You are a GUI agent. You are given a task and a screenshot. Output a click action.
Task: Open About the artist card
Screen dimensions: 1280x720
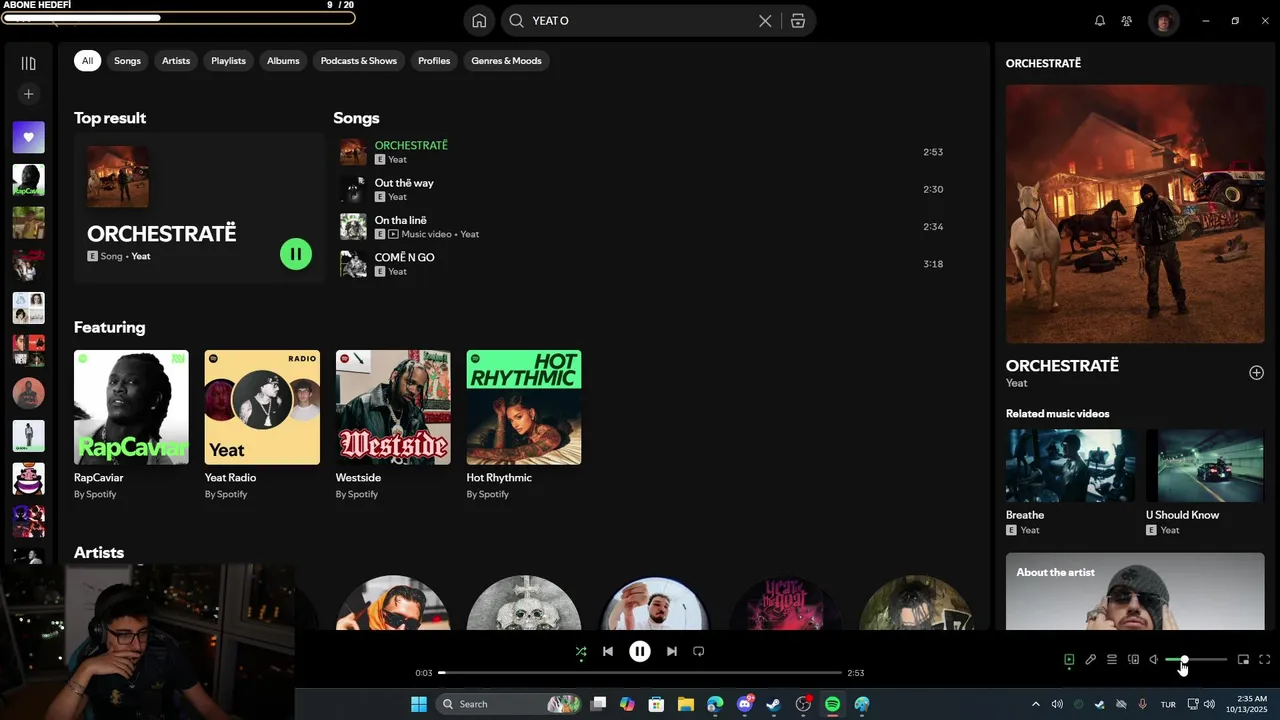[x=1135, y=591]
